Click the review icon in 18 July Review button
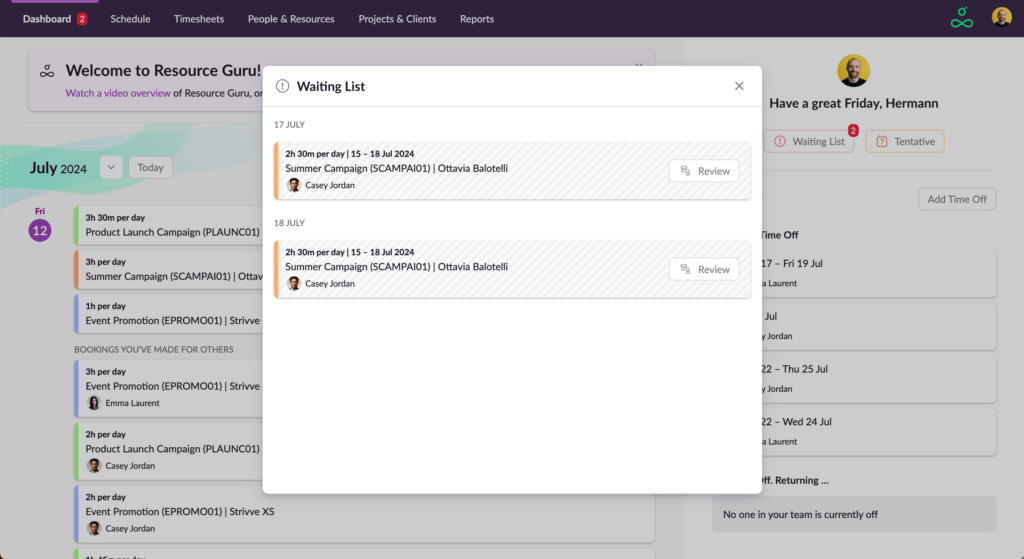Image resolution: width=1024 pixels, height=559 pixels. click(685, 269)
